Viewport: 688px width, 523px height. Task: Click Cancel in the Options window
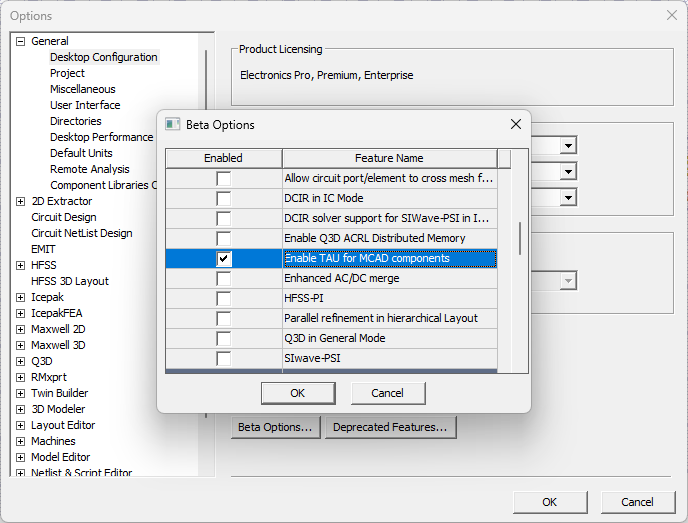(x=638, y=502)
